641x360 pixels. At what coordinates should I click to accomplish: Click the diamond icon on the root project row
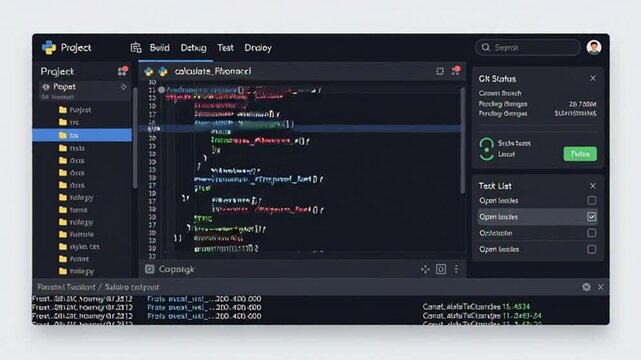point(123,87)
